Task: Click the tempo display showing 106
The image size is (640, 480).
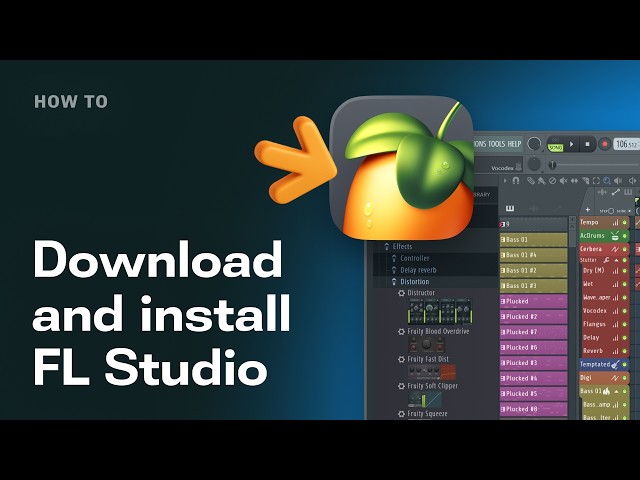Action: [x=626, y=144]
